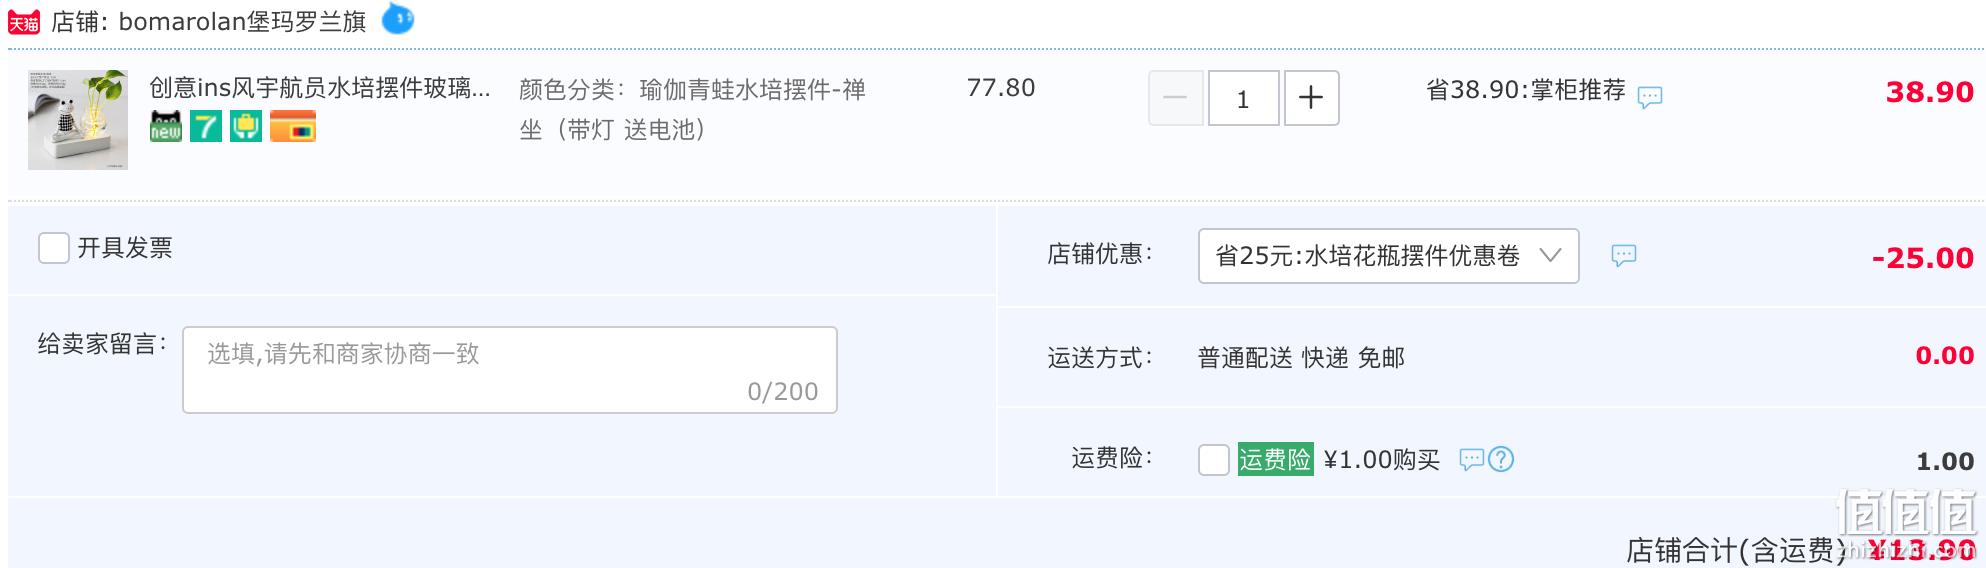This screenshot has height=568, width=1986.
Task: Click the comment bubble beside 运费险 purchase
Action: click(x=1471, y=459)
